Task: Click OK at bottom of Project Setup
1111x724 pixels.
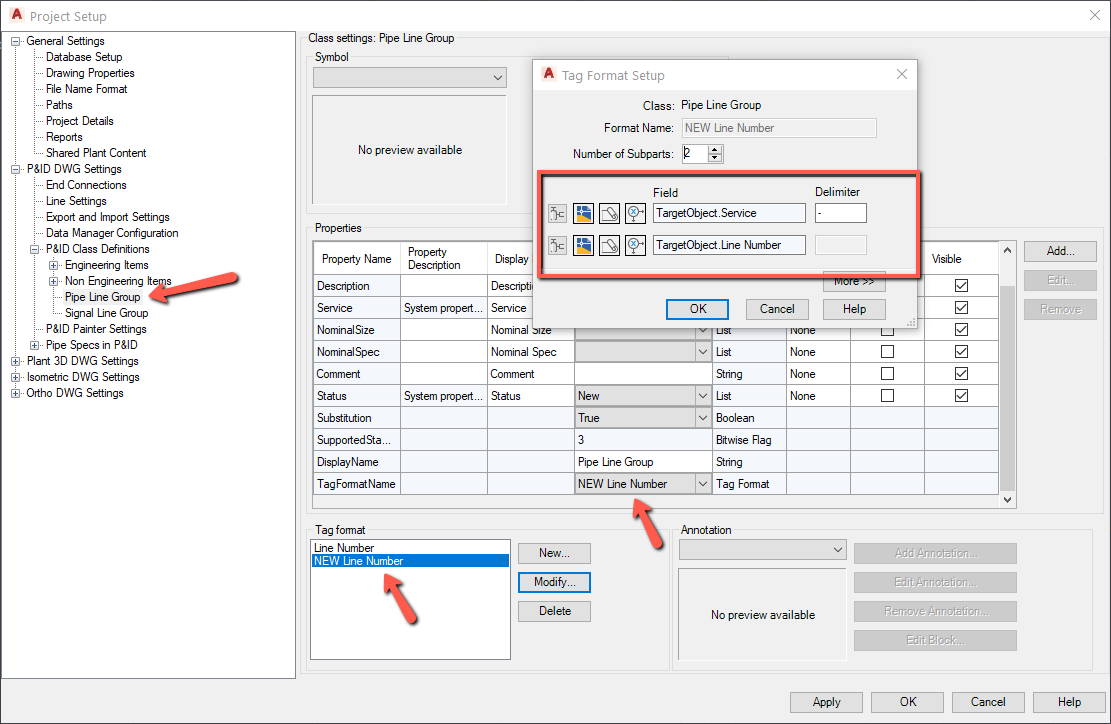Action: pyautogui.click(x=908, y=702)
